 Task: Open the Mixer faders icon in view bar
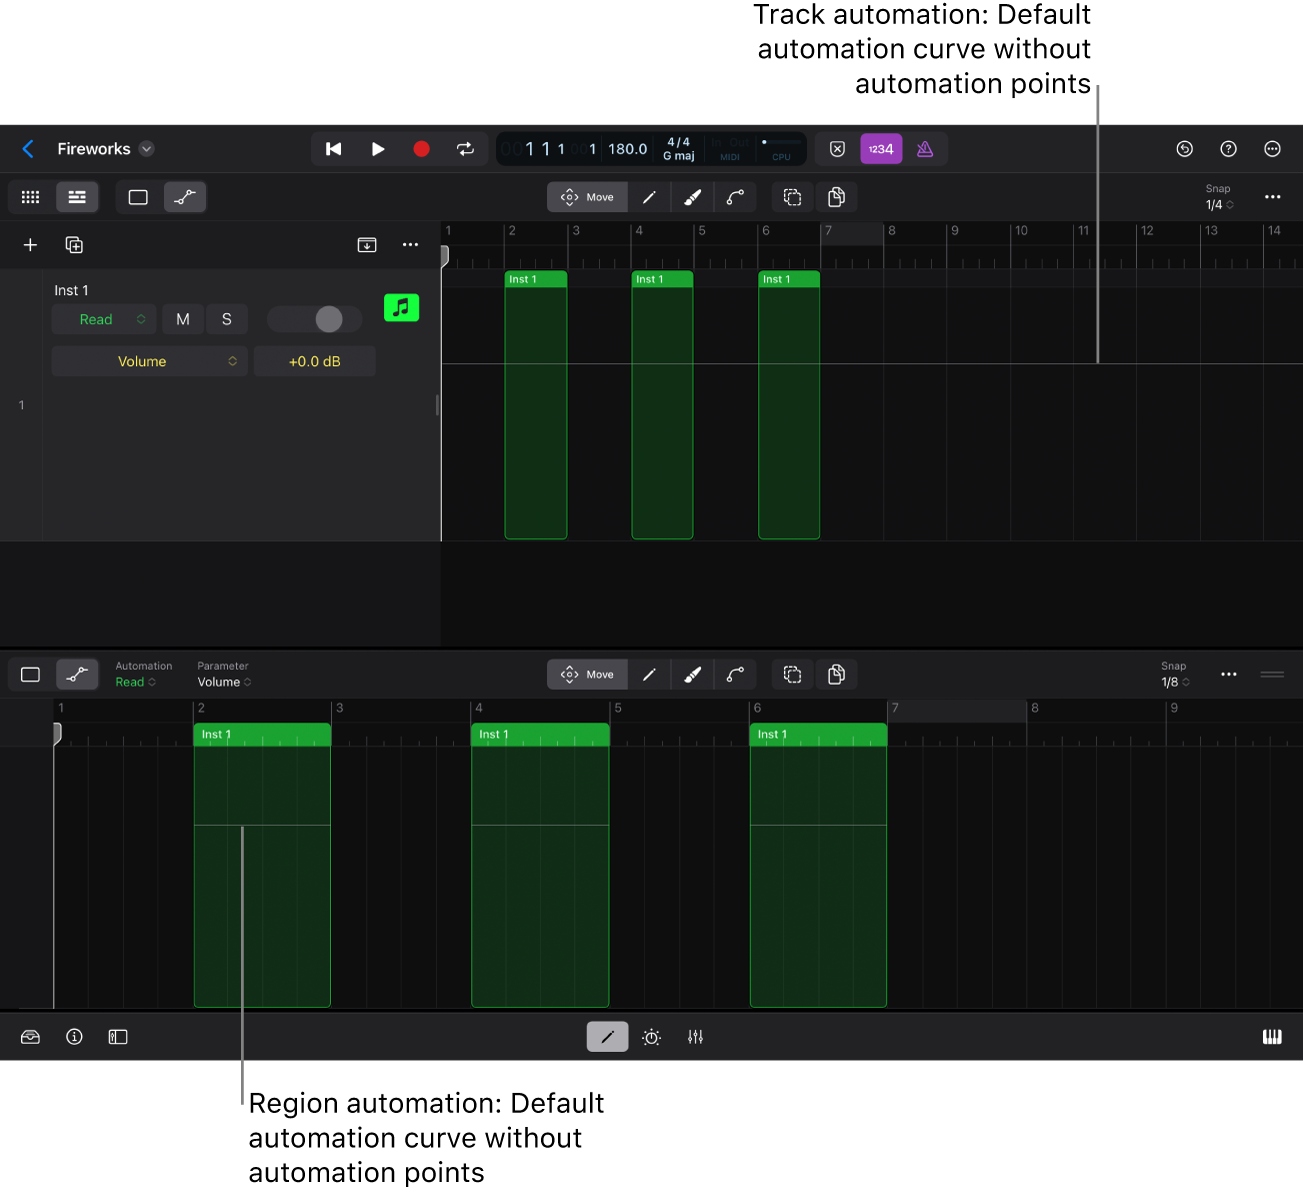click(696, 1037)
